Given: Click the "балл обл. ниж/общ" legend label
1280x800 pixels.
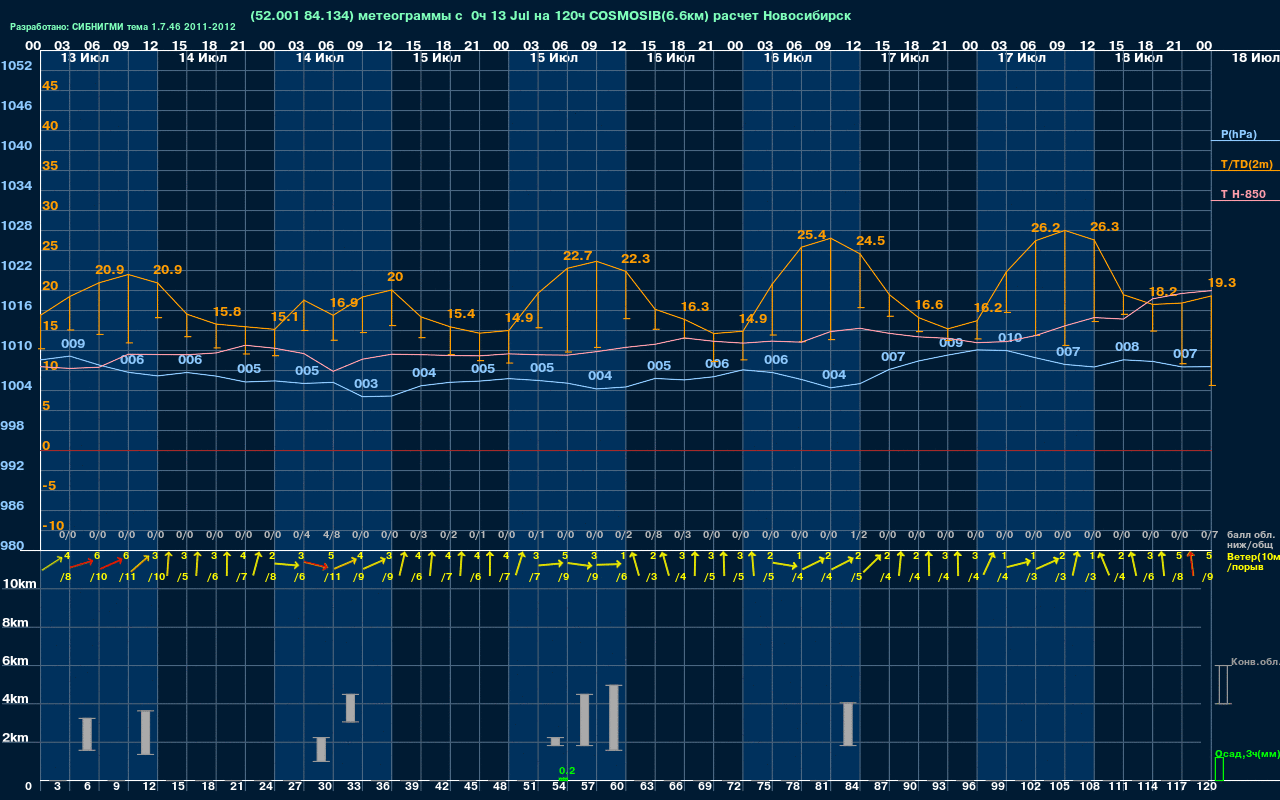Looking at the screenshot, I should point(1252,540).
